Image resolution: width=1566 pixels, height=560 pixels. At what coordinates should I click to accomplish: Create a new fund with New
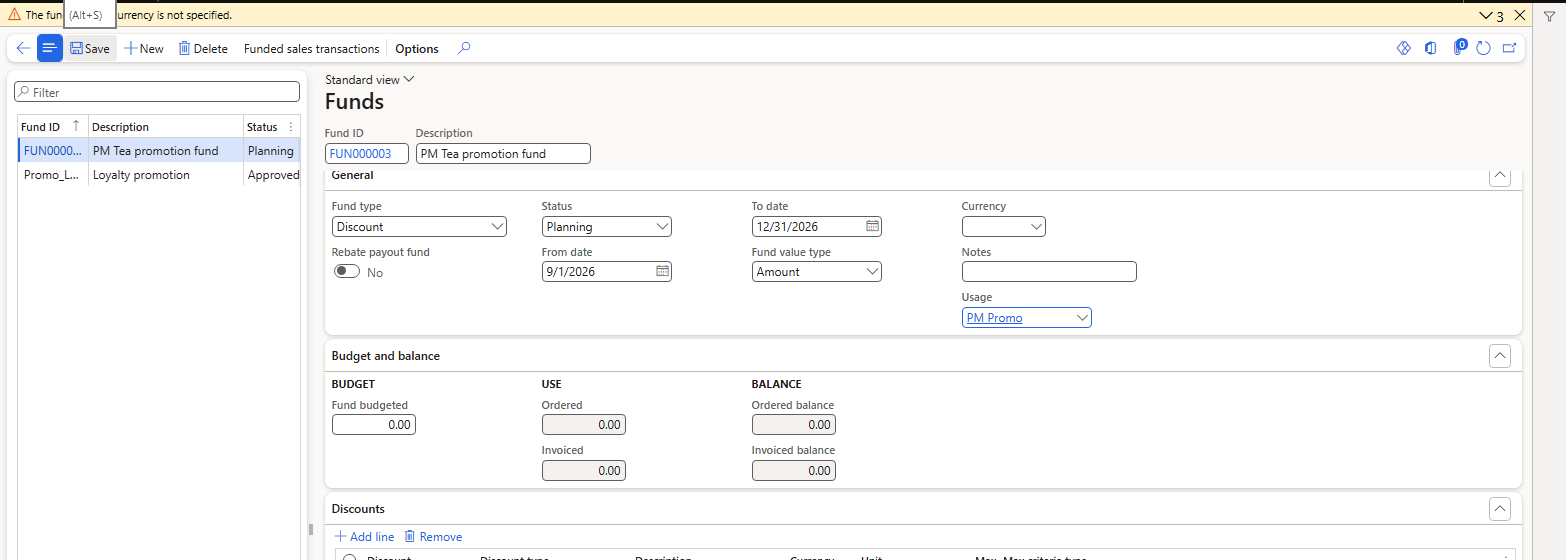pyautogui.click(x=144, y=48)
